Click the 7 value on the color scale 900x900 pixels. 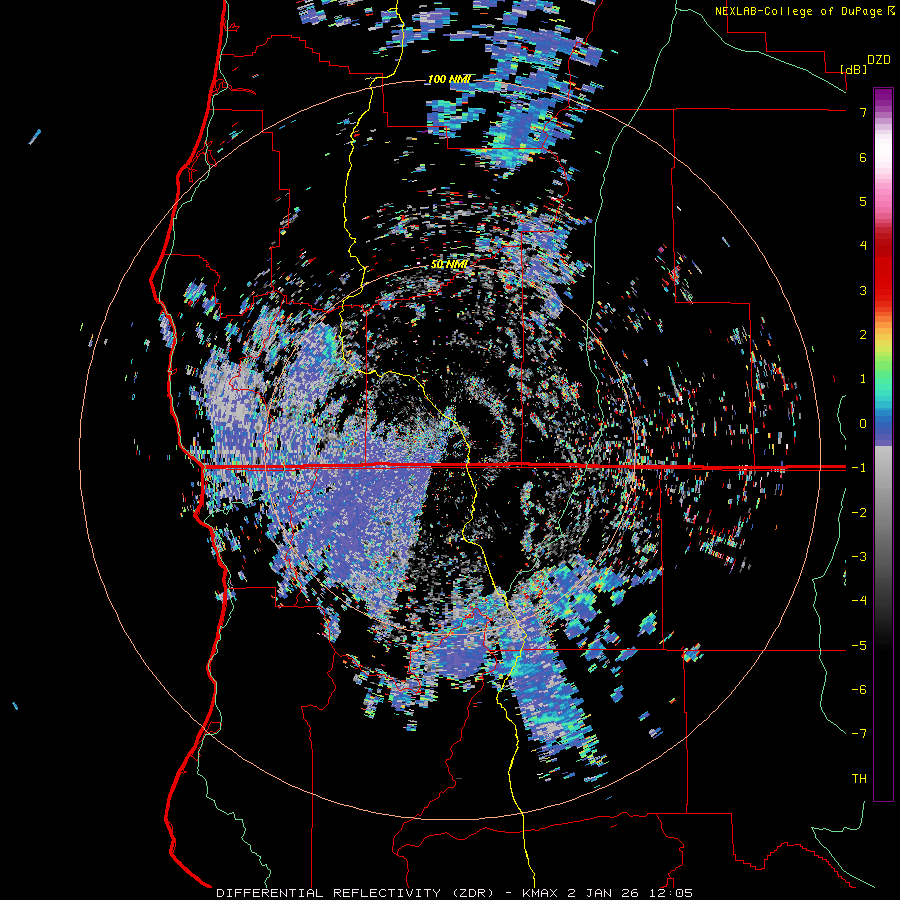click(863, 112)
